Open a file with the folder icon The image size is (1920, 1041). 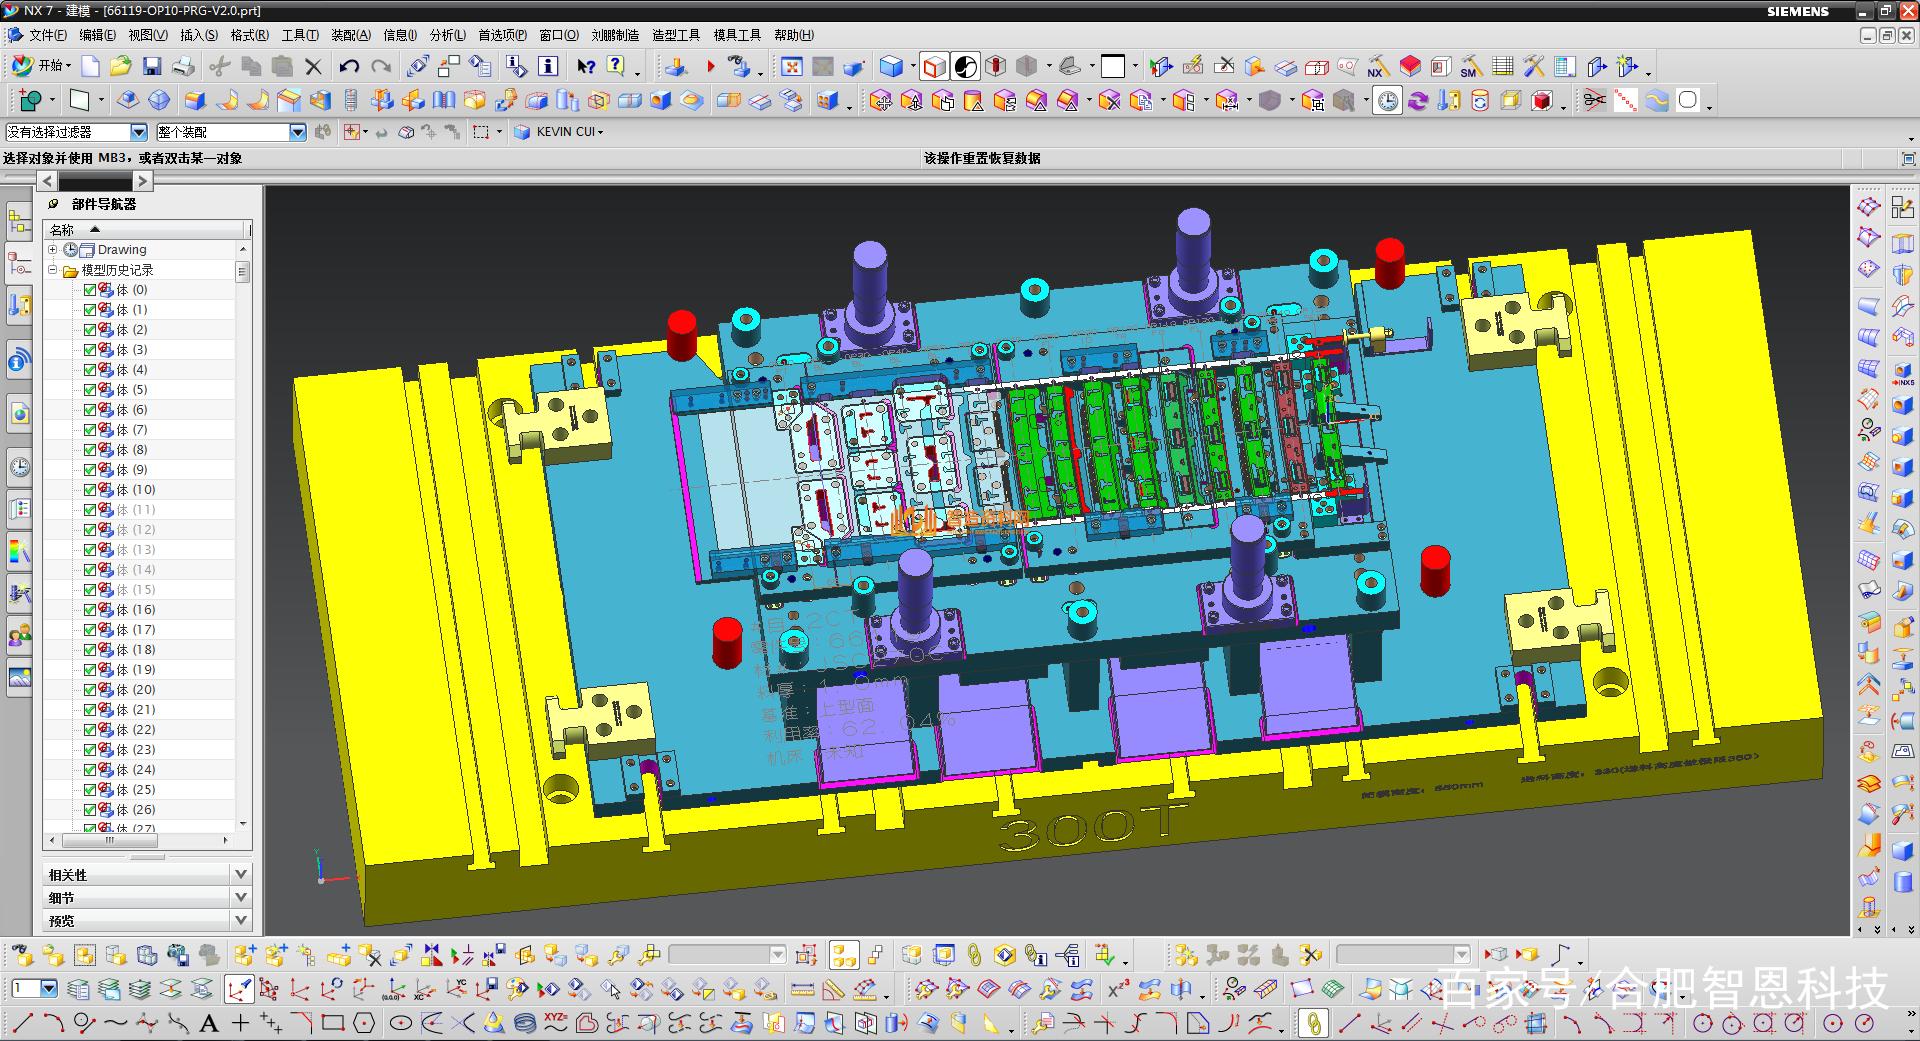pos(121,66)
